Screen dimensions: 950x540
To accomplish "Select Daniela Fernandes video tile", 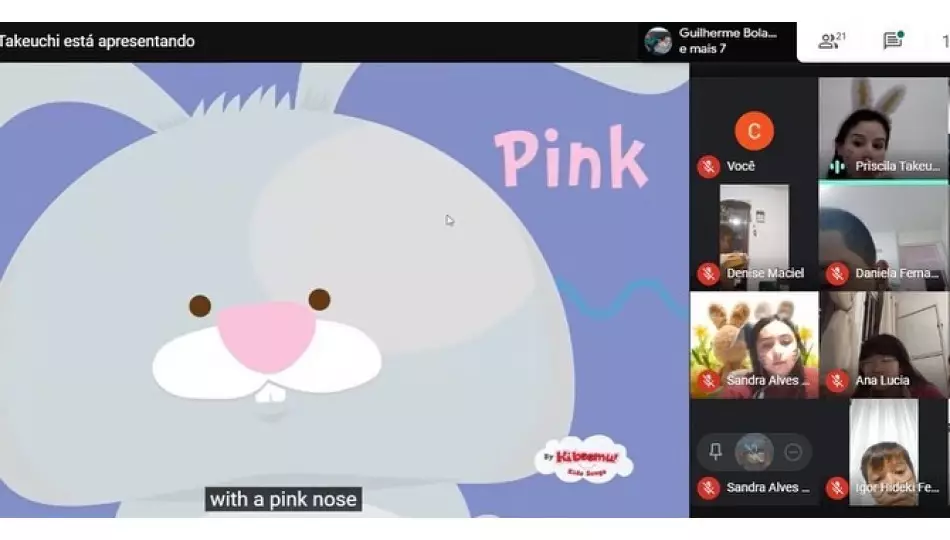I will tap(883, 236).
